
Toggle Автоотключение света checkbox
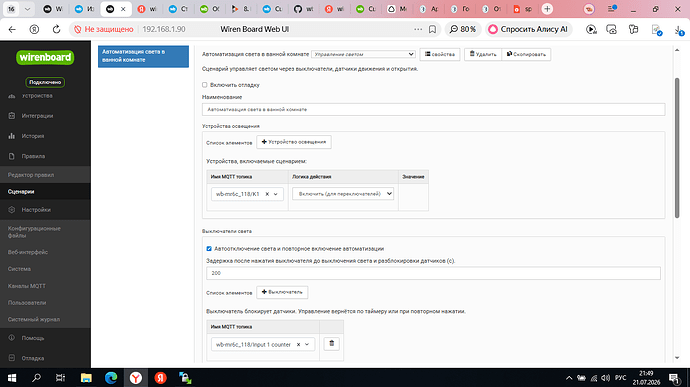click(209, 249)
